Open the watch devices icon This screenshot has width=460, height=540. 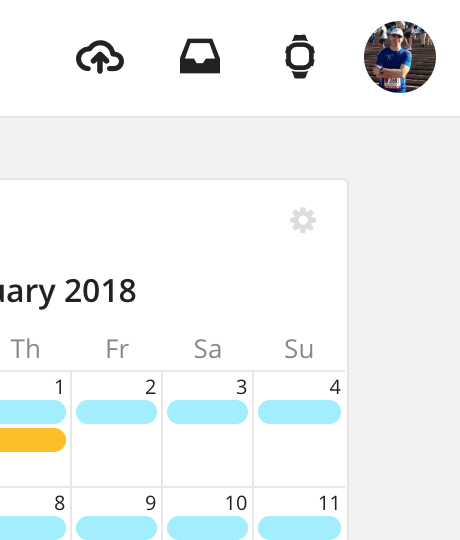pyautogui.click(x=300, y=56)
